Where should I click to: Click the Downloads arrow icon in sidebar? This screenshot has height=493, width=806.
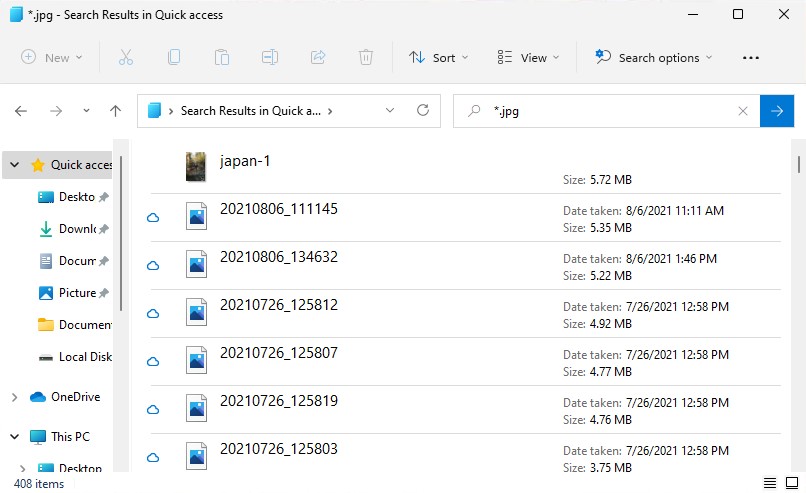pyautogui.click(x=46, y=229)
